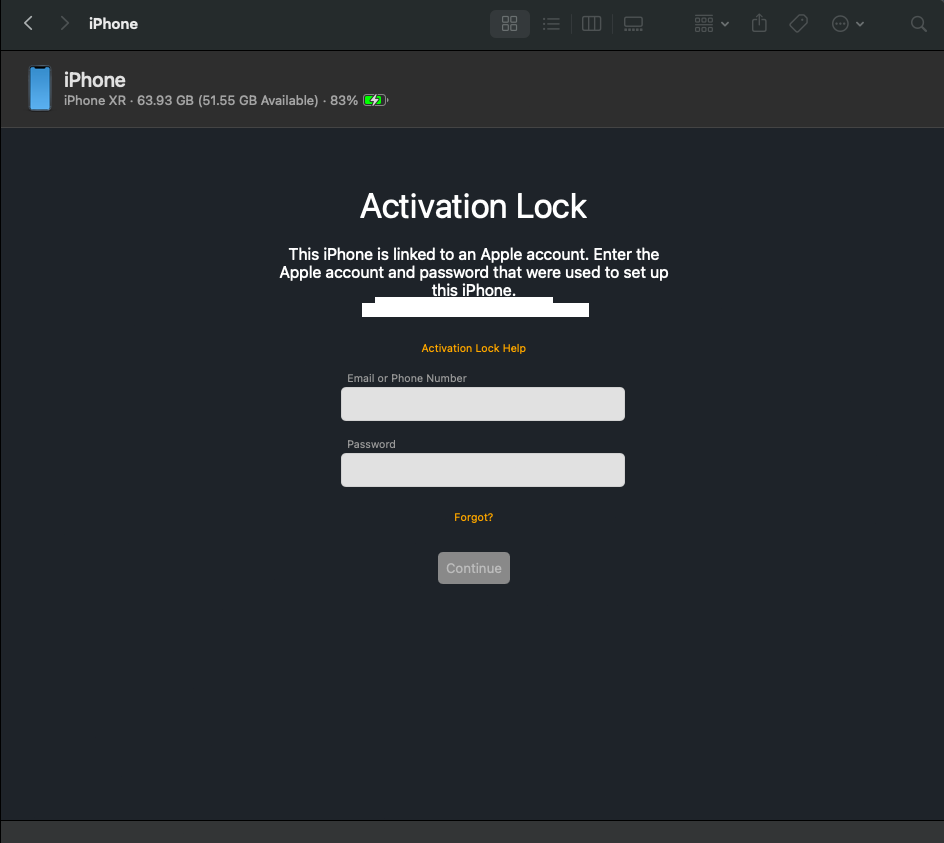Expand the ellipsis more-actions menu
The image size is (944, 843).
click(848, 23)
